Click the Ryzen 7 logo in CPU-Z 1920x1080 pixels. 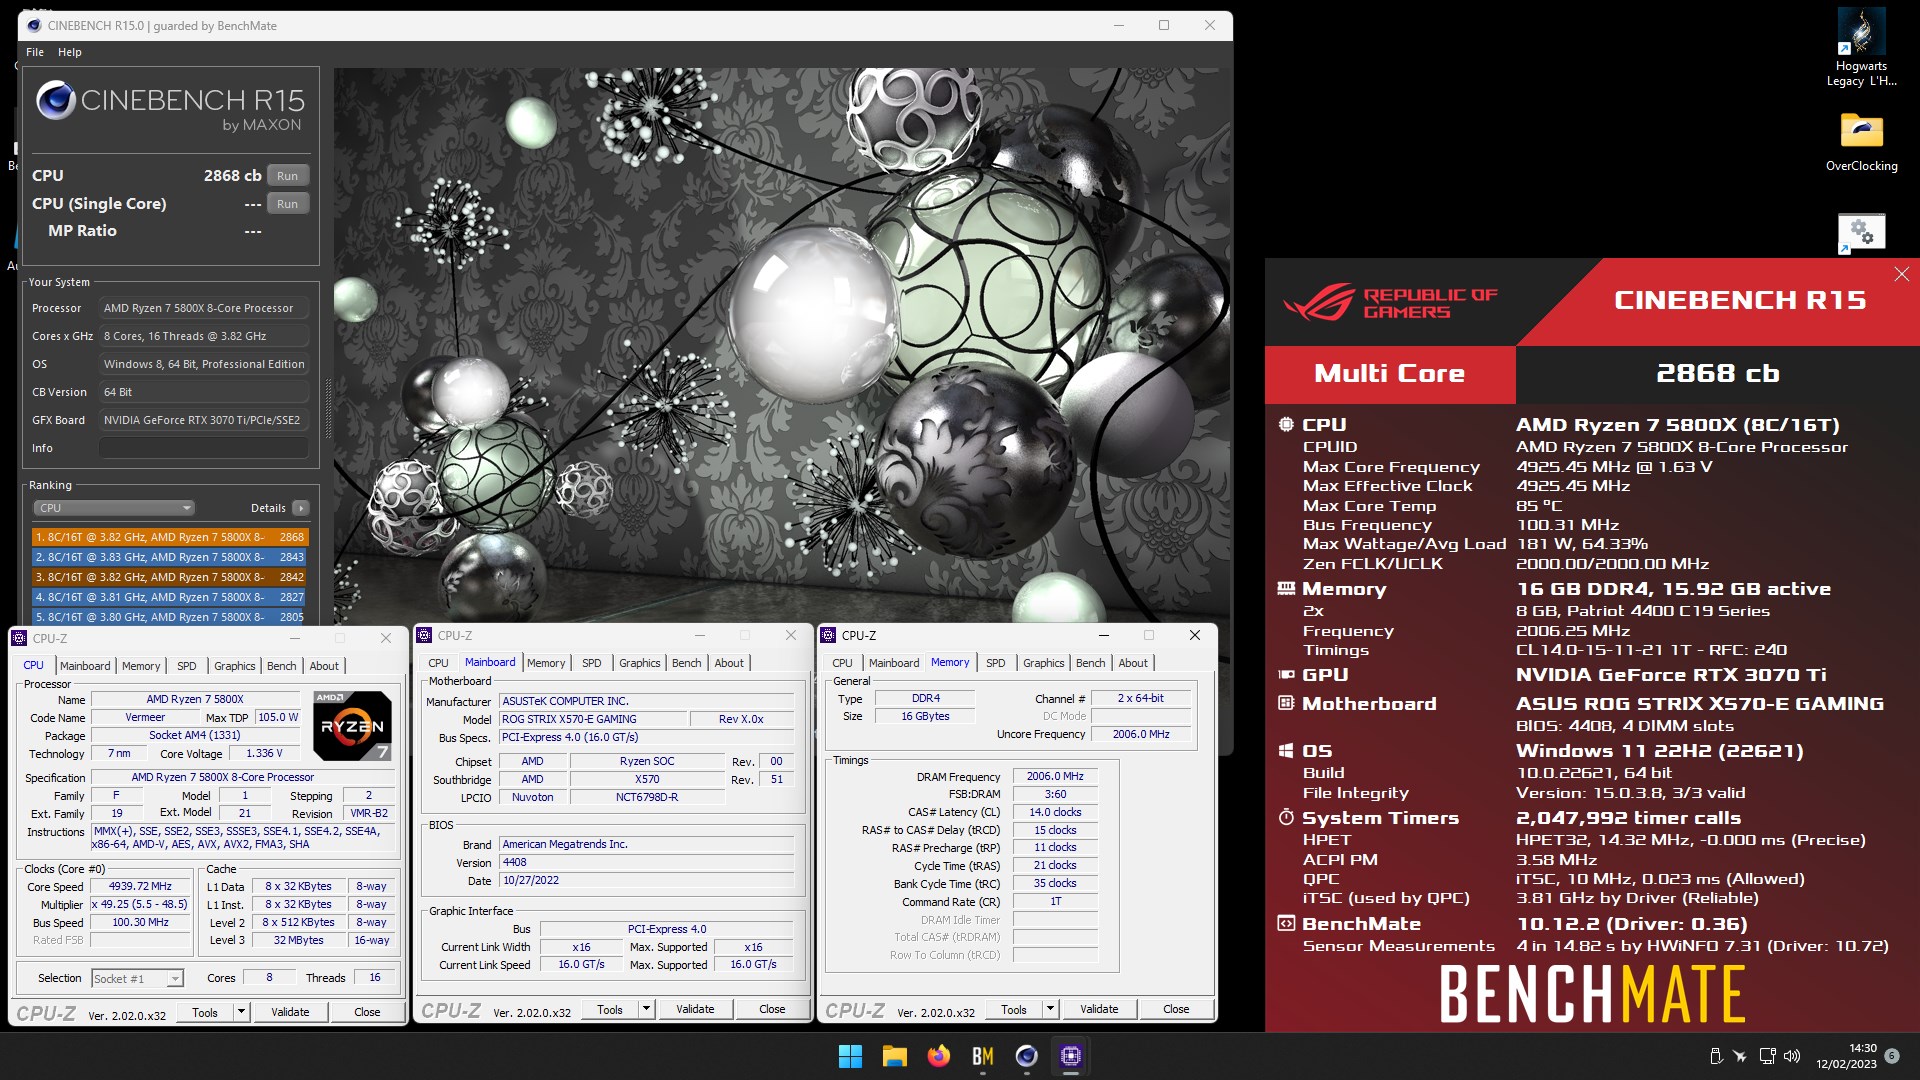(352, 725)
